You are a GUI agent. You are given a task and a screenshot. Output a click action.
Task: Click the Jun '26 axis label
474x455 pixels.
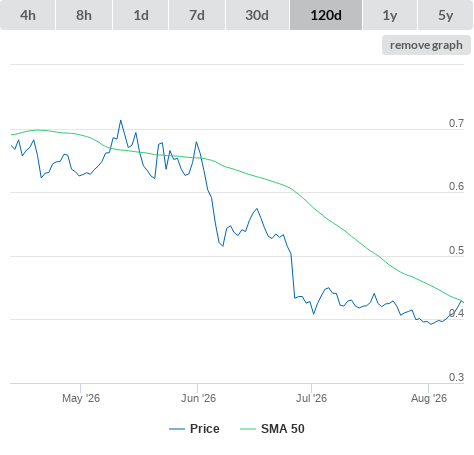point(198,398)
